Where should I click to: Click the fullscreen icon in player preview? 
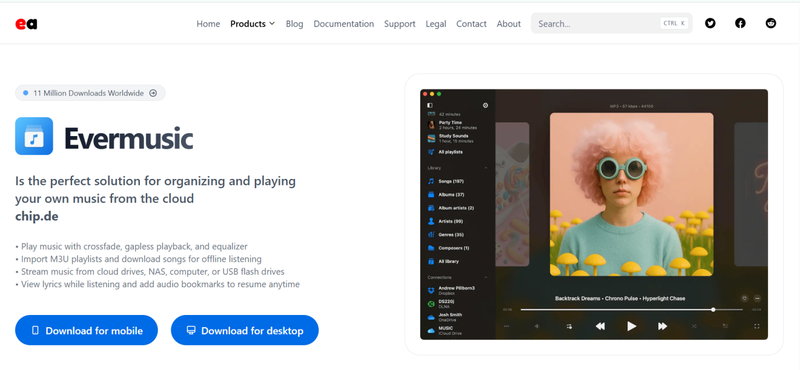(757, 326)
